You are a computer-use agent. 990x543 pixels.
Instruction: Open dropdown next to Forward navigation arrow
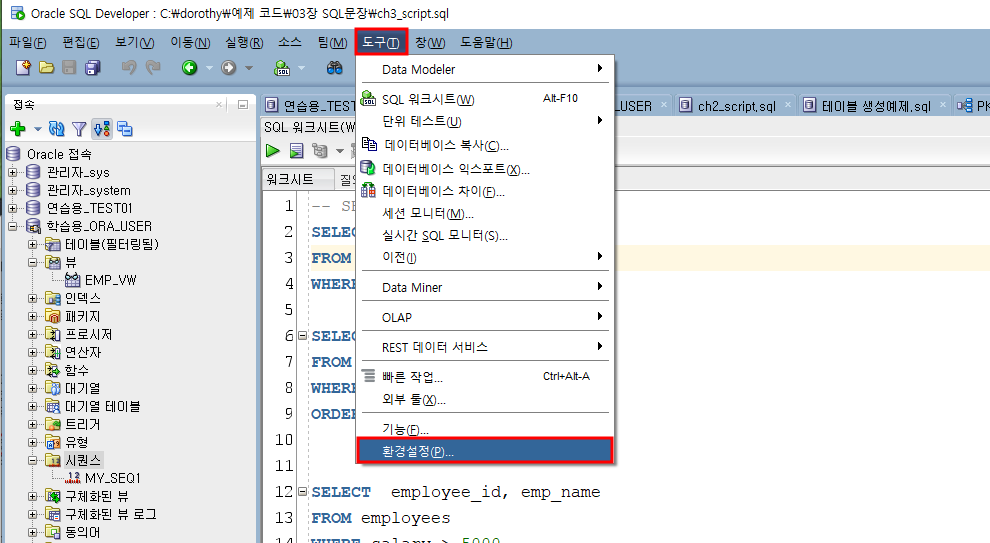click(249, 68)
